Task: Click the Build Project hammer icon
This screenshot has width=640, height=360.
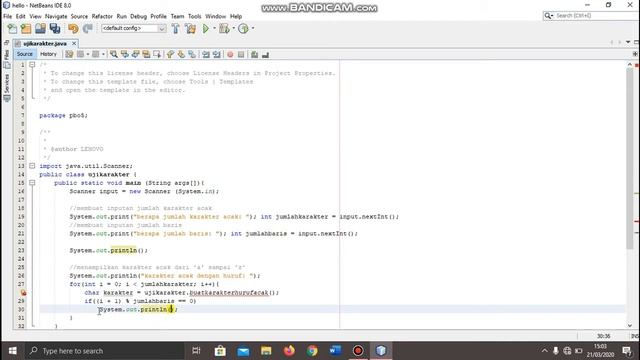Action: 176,29
